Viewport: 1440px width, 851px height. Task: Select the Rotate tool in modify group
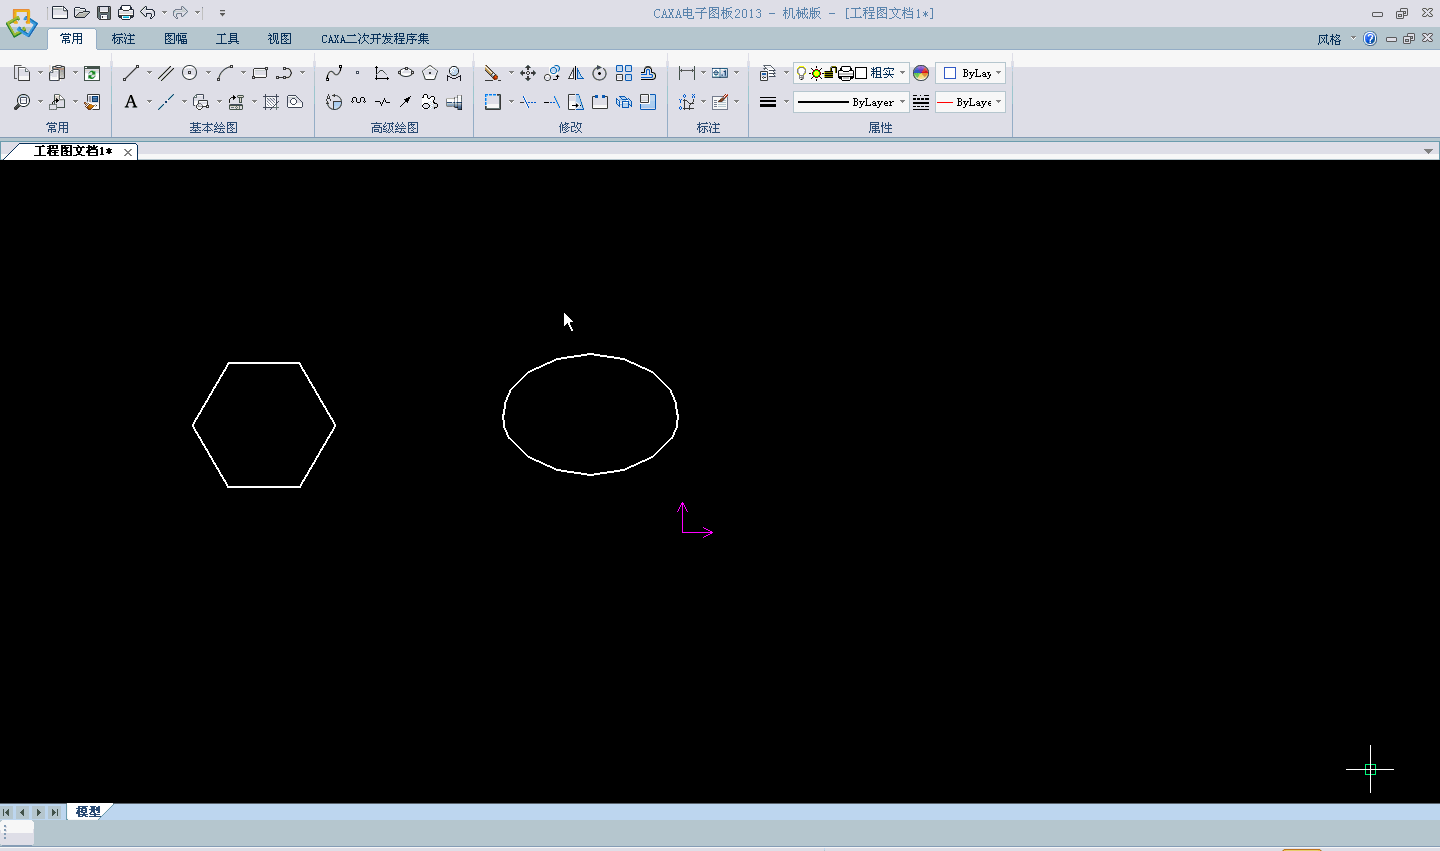pyautogui.click(x=600, y=73)
